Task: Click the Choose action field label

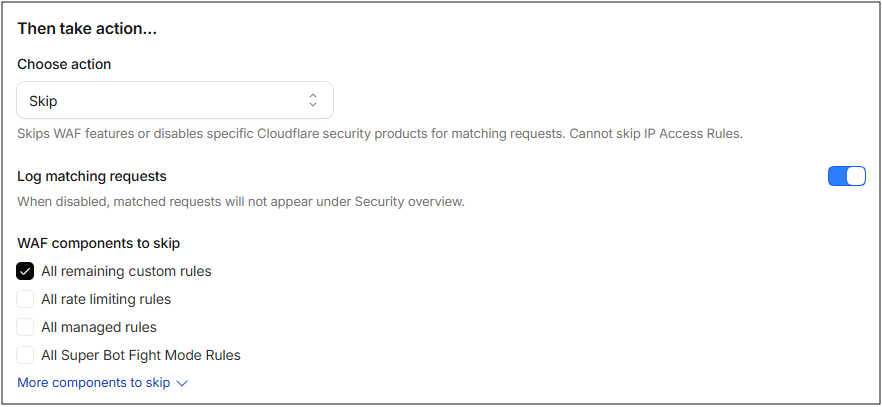Action: 64,65
